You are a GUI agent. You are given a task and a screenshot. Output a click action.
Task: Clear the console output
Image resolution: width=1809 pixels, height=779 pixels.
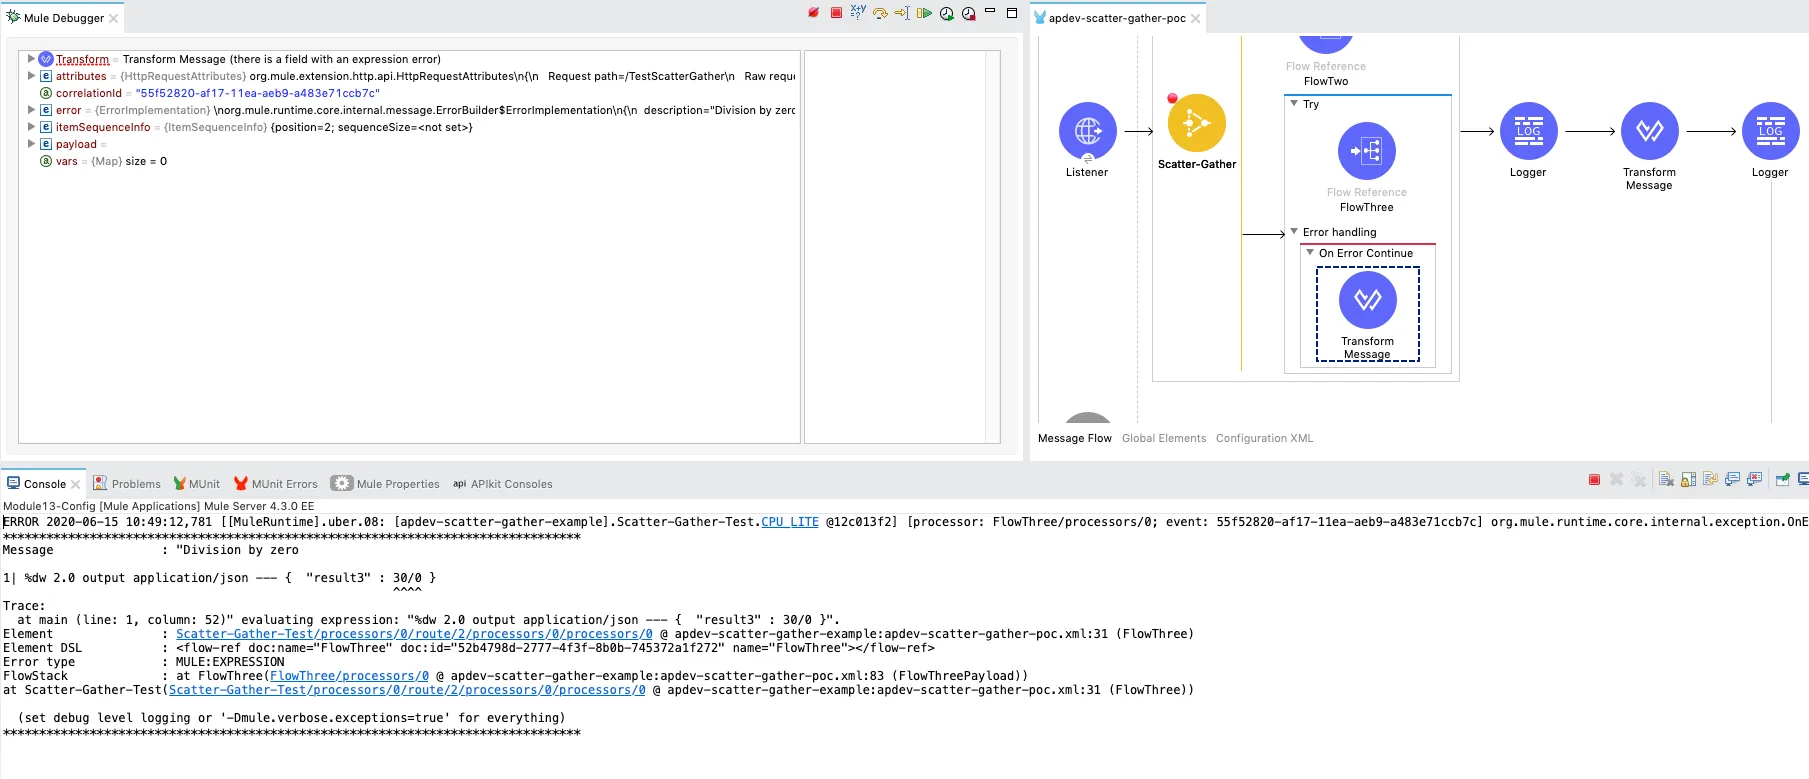point(1665,480)
